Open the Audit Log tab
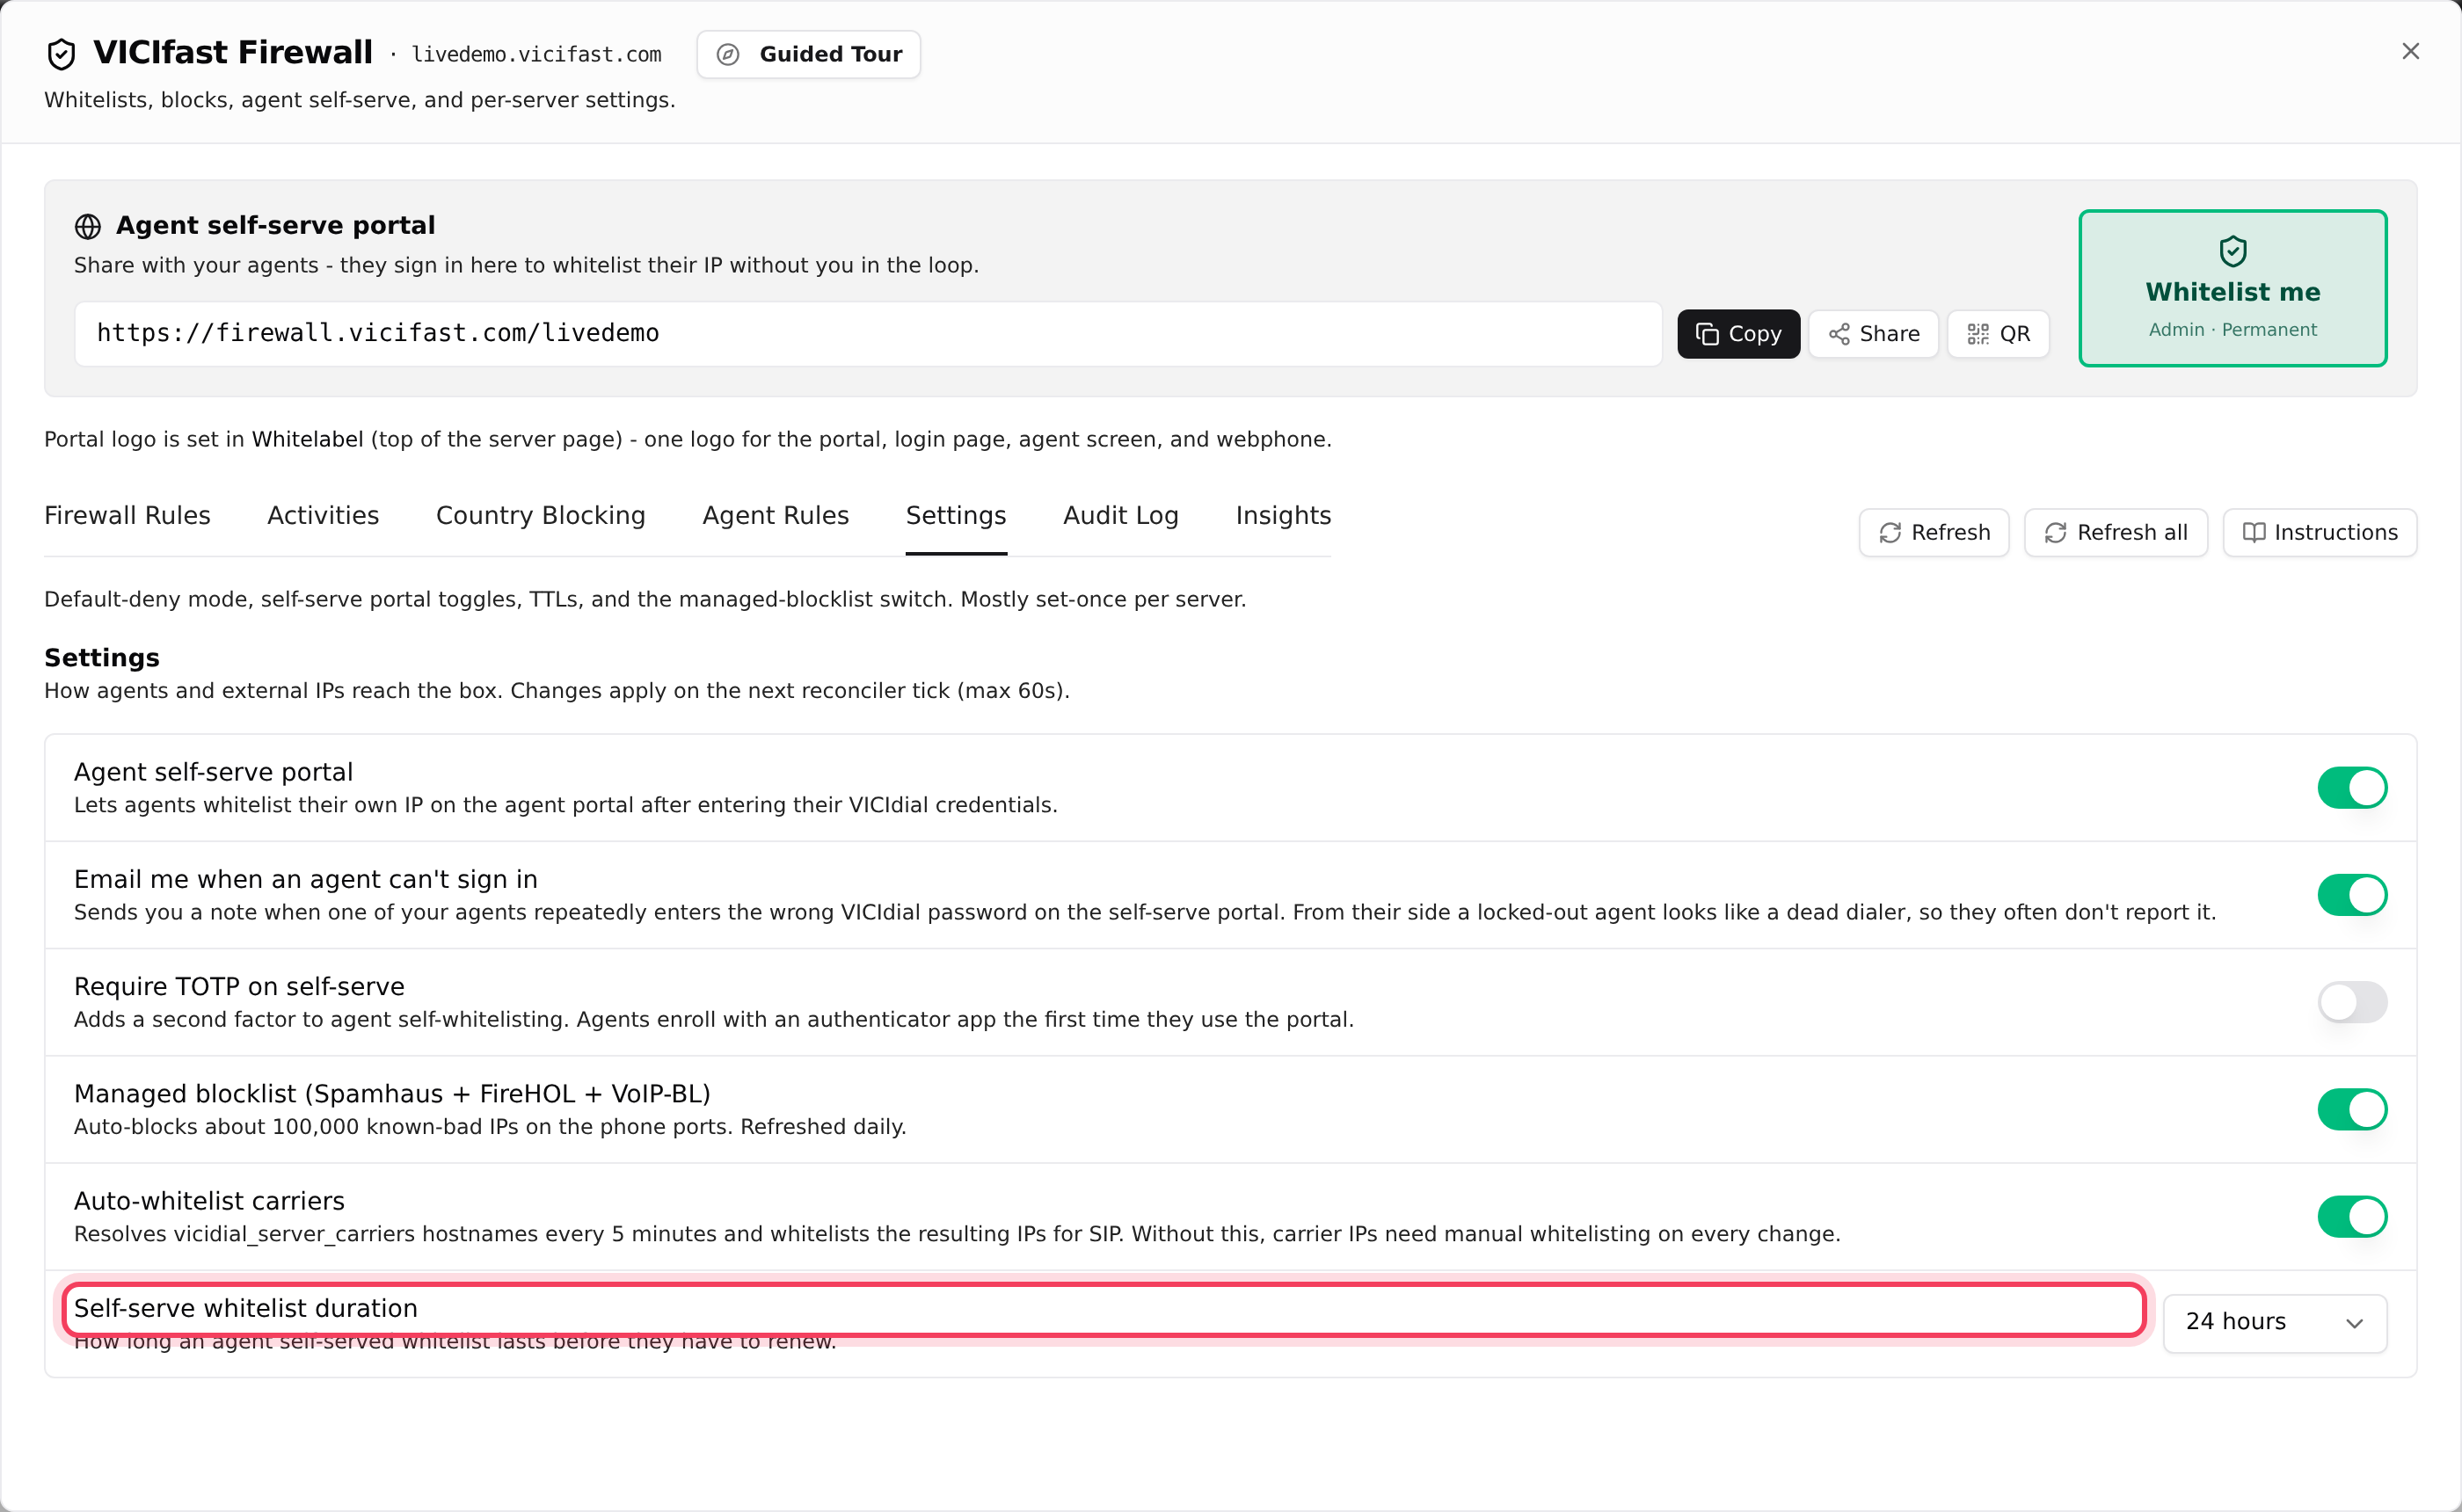 click(1120, 516)
